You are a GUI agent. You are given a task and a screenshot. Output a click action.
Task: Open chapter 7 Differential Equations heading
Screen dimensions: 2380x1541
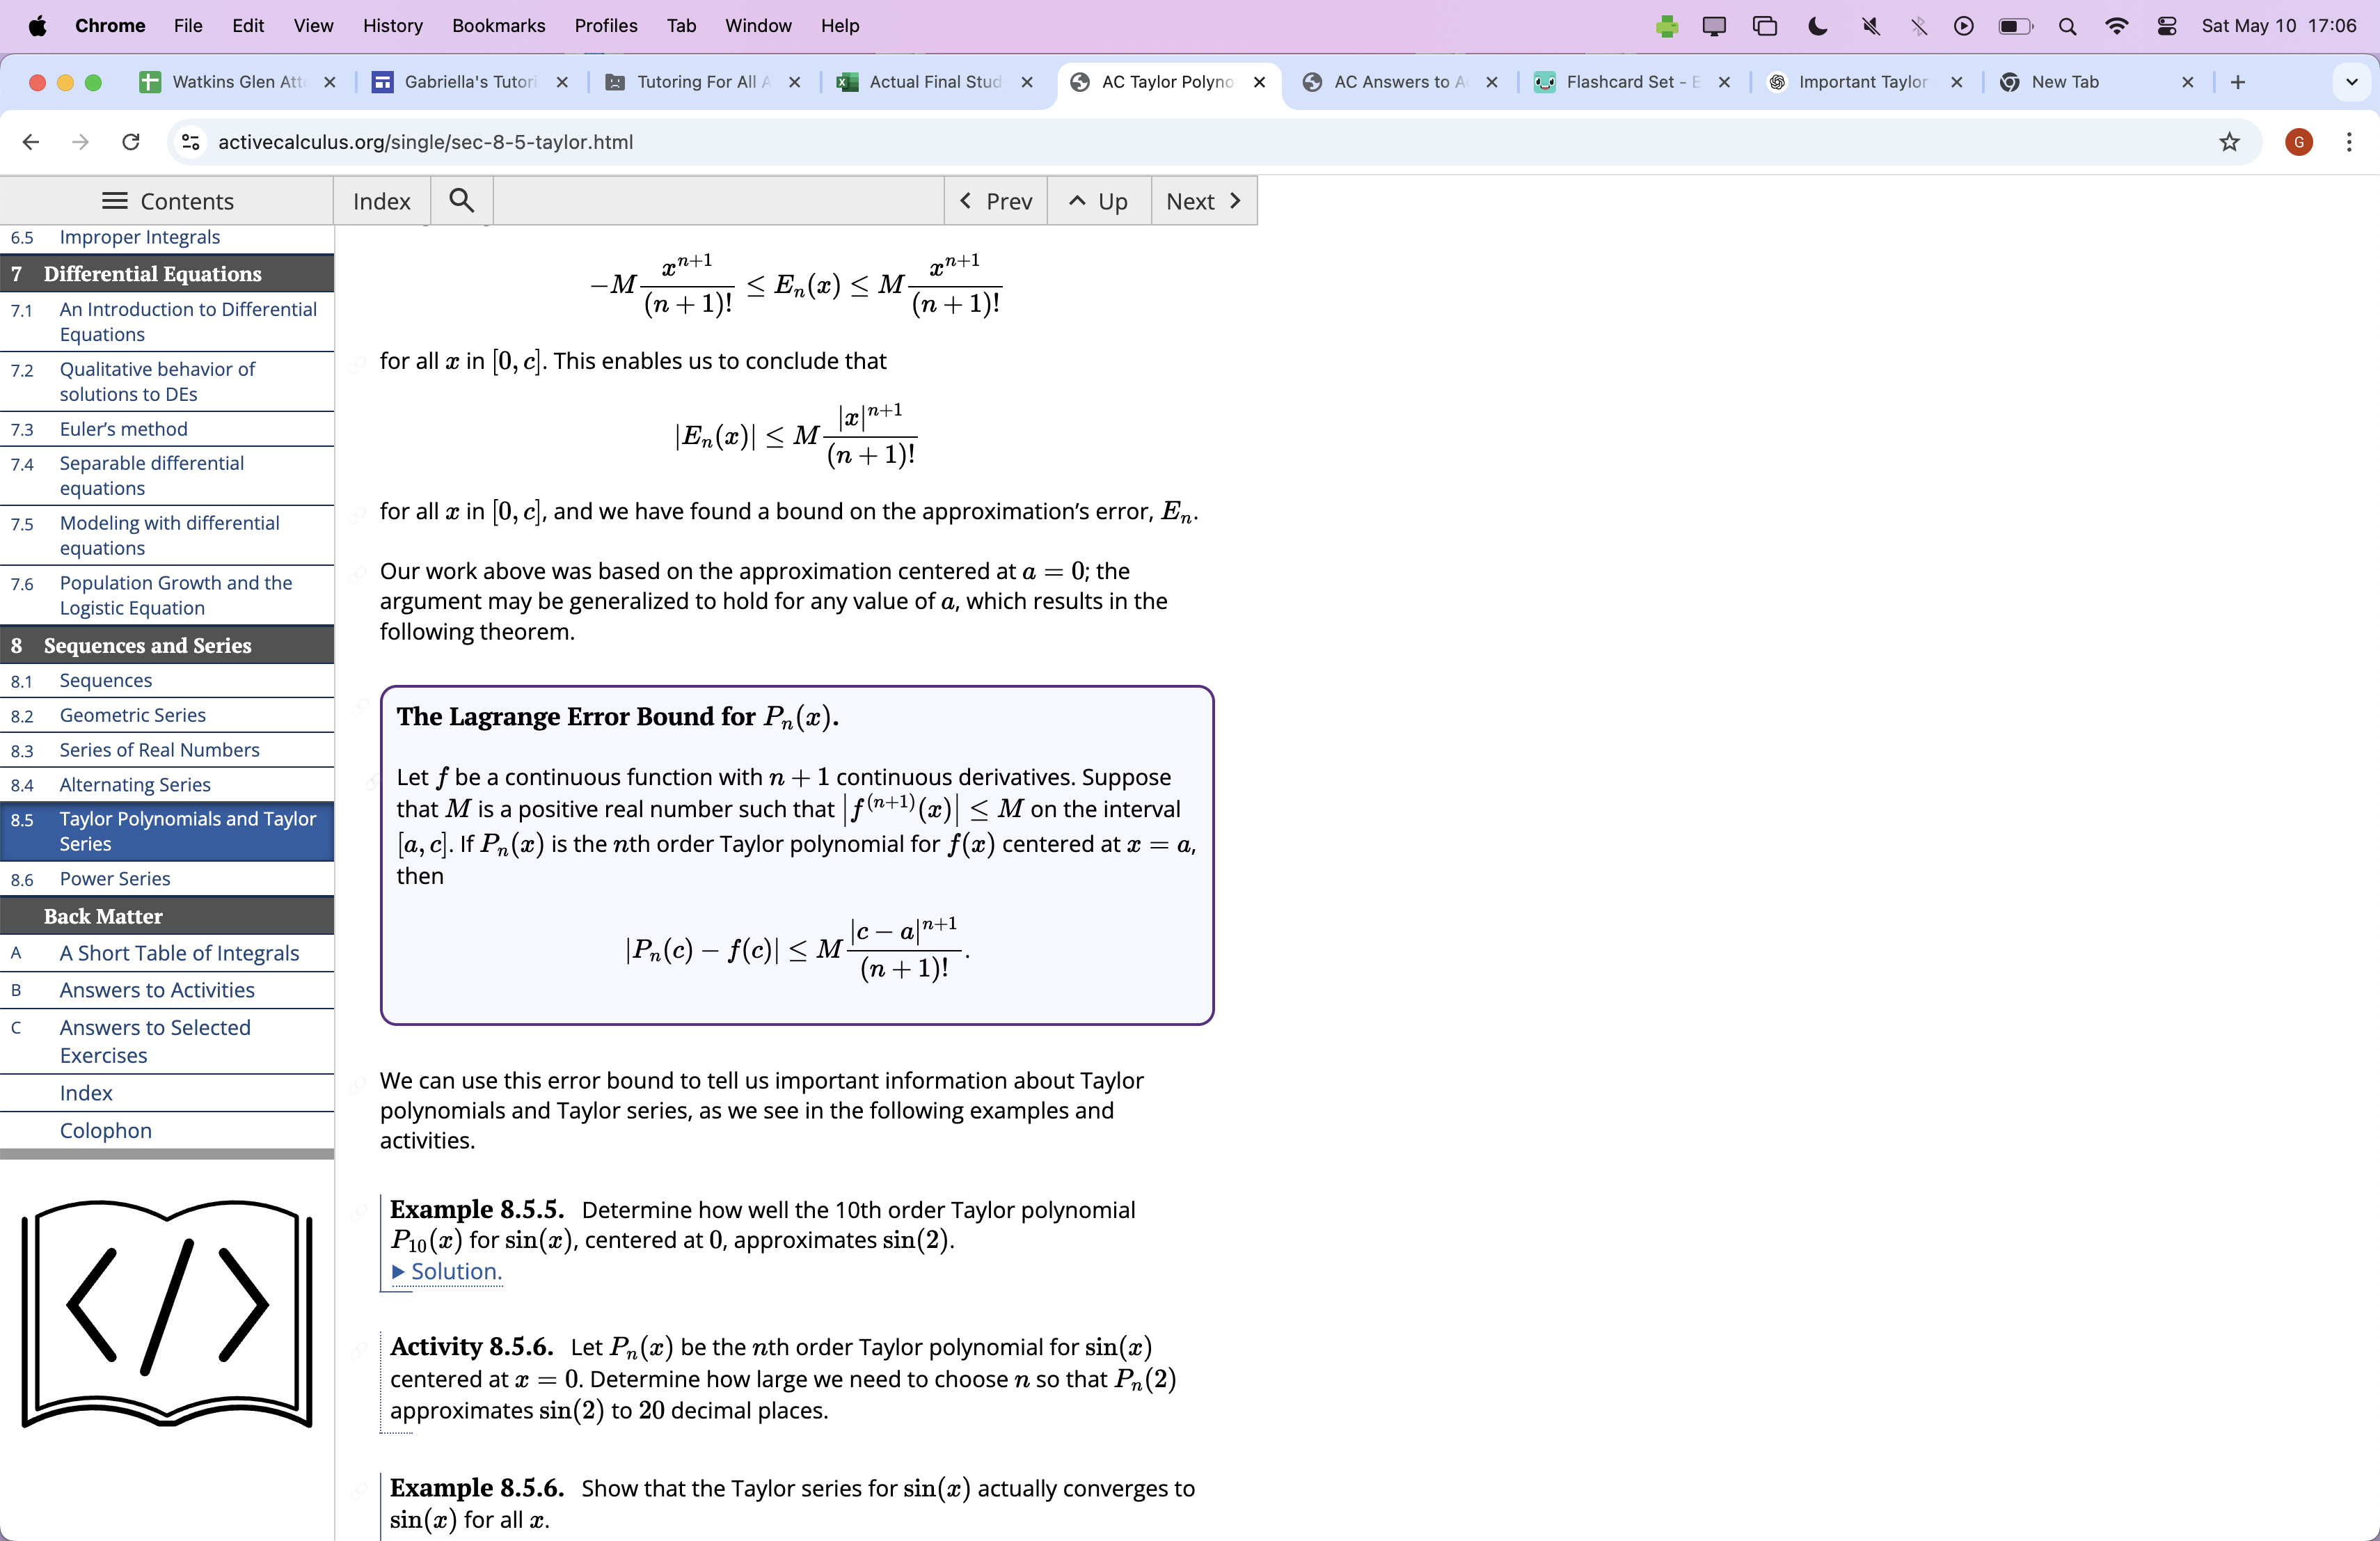pos(152,273)
